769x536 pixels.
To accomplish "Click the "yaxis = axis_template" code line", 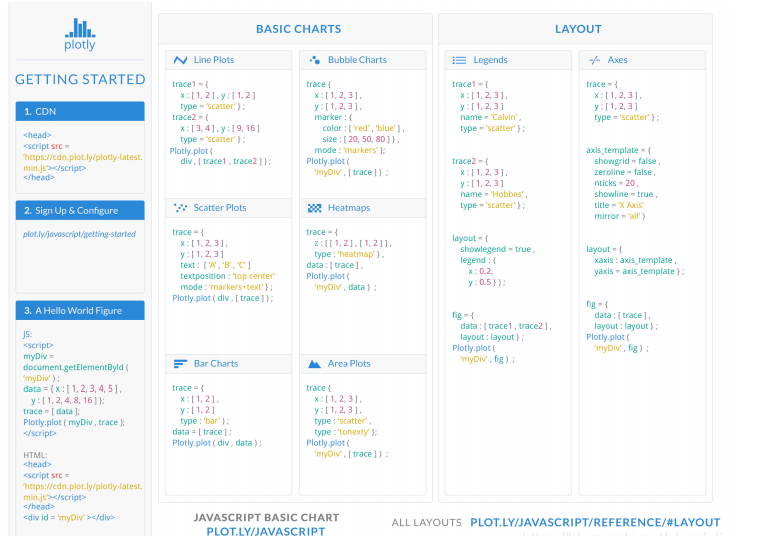I will [639, 271].
